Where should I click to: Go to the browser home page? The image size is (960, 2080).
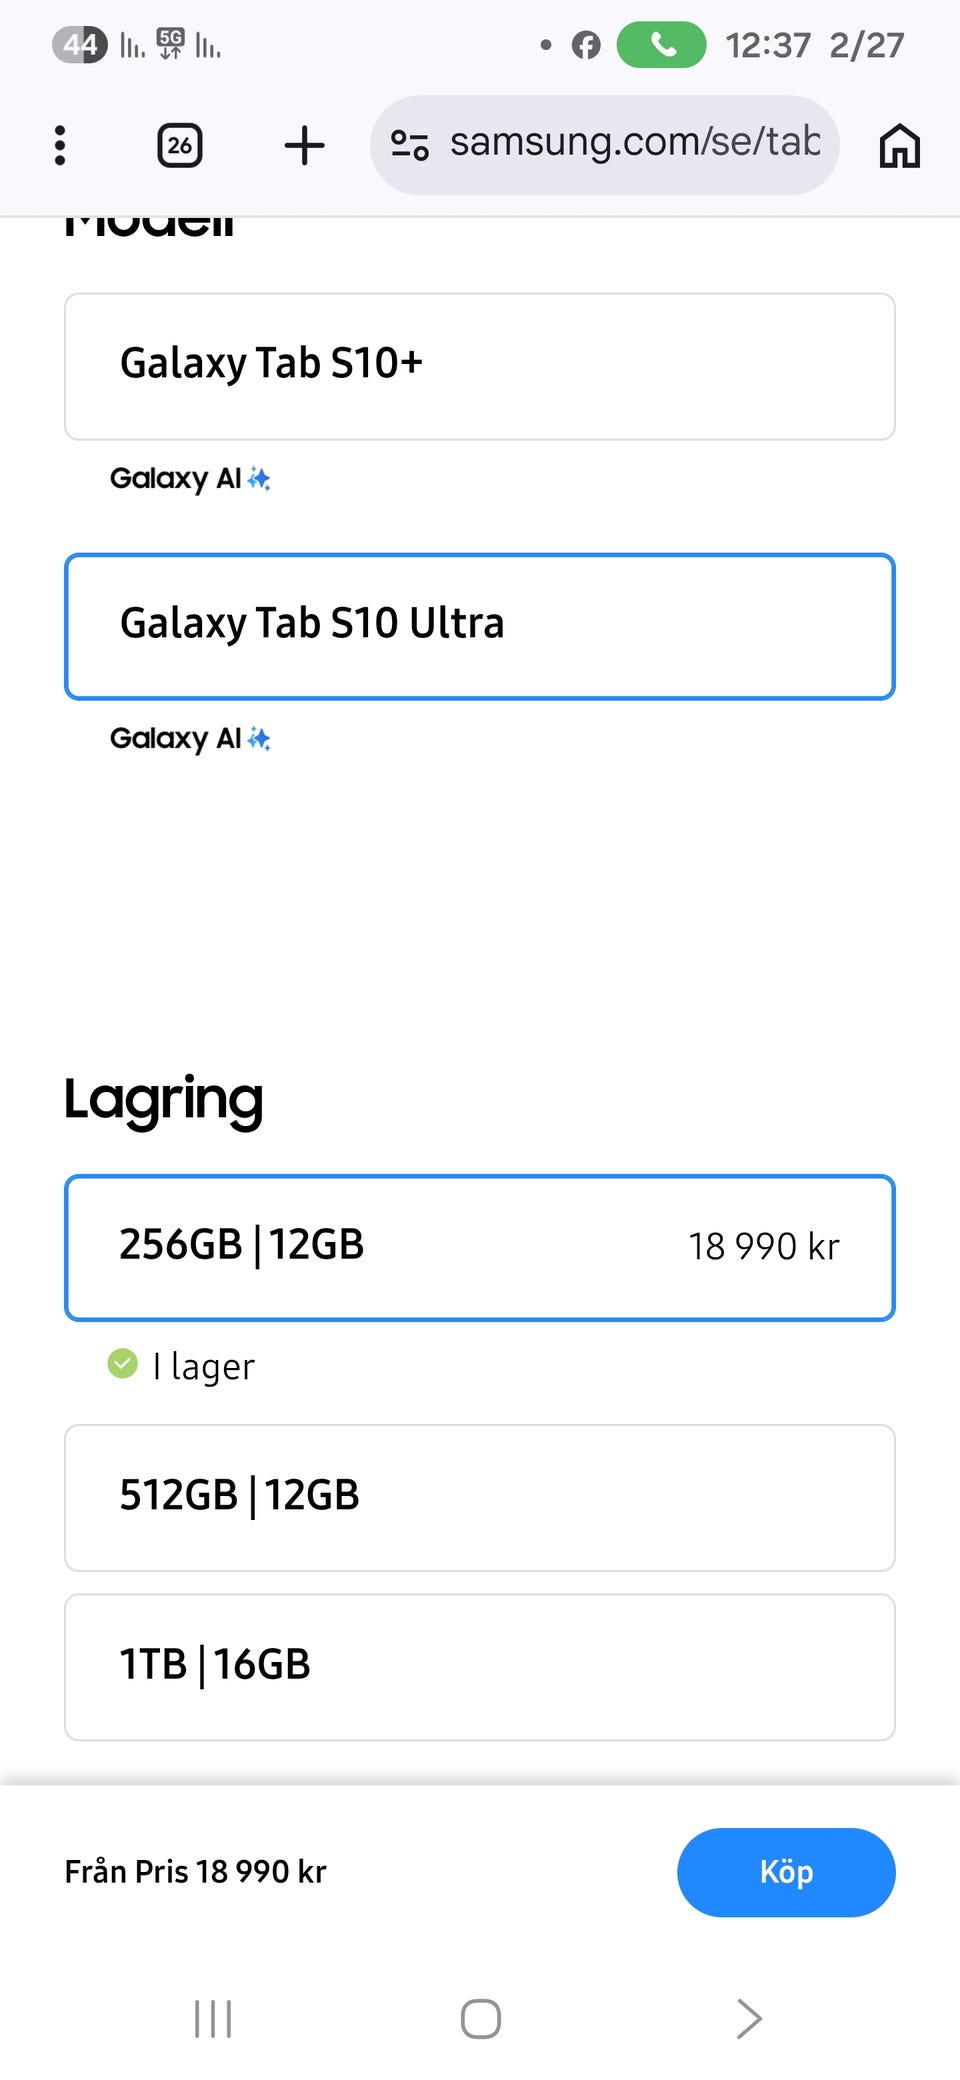coord(899,146)
